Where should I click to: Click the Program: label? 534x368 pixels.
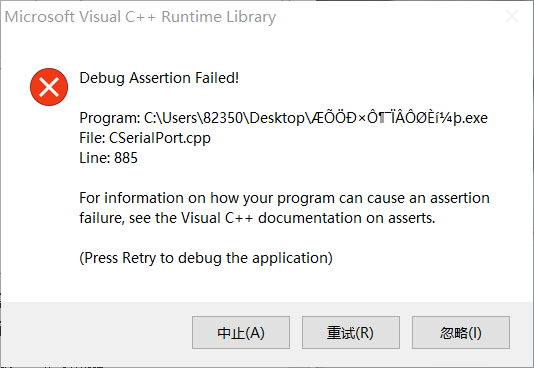(110, 118)
